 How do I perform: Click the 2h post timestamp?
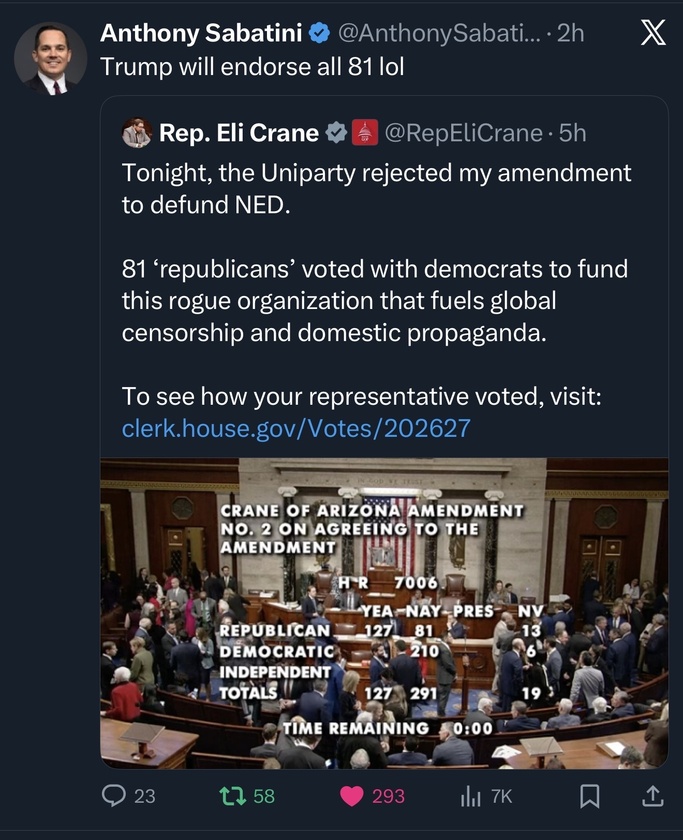tap(570, 33)
